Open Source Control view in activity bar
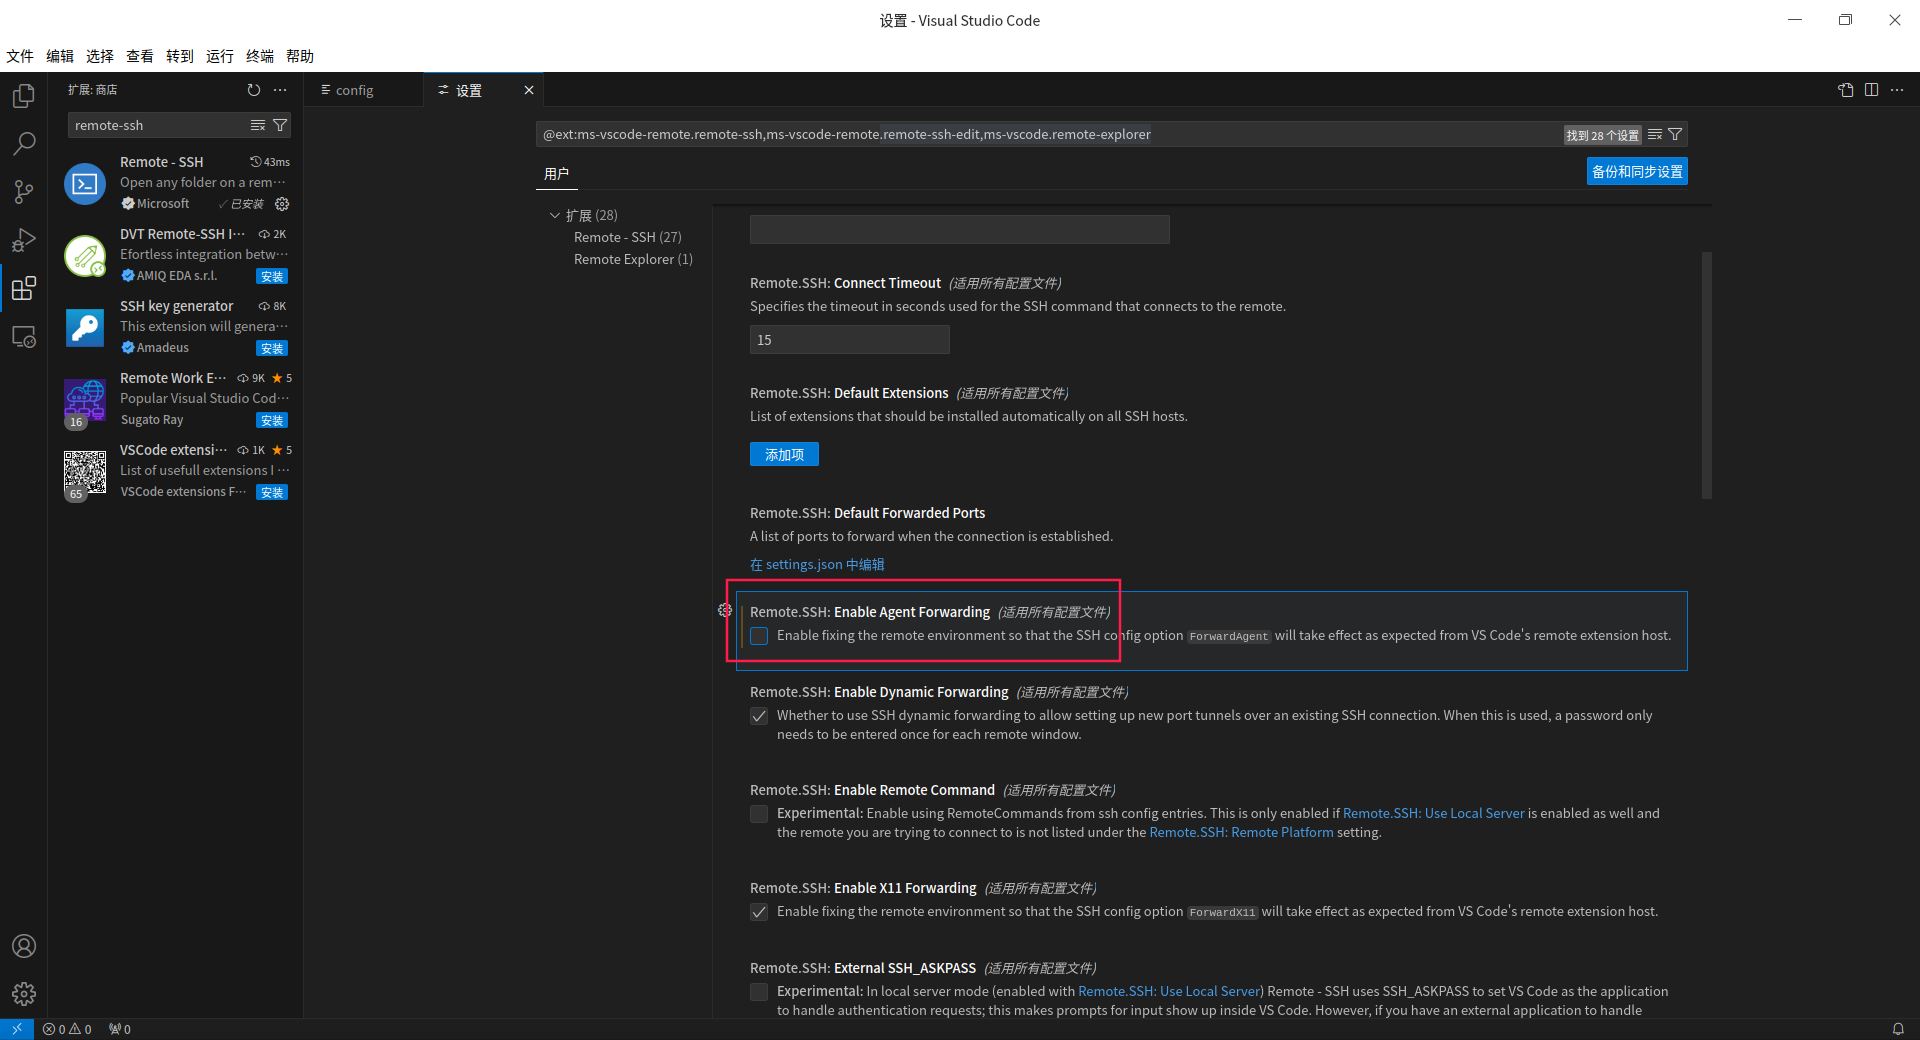Viewport: 1920px width, 1040px height. 24,192
